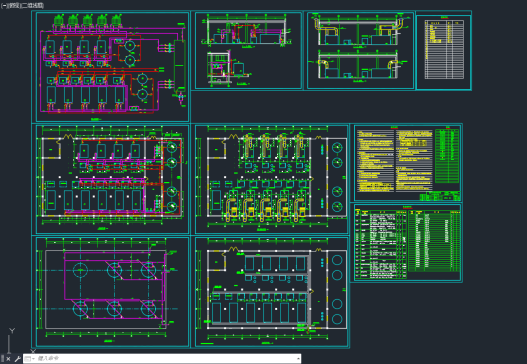Open recent commands dropdown in command line

[x=30, y=359]
